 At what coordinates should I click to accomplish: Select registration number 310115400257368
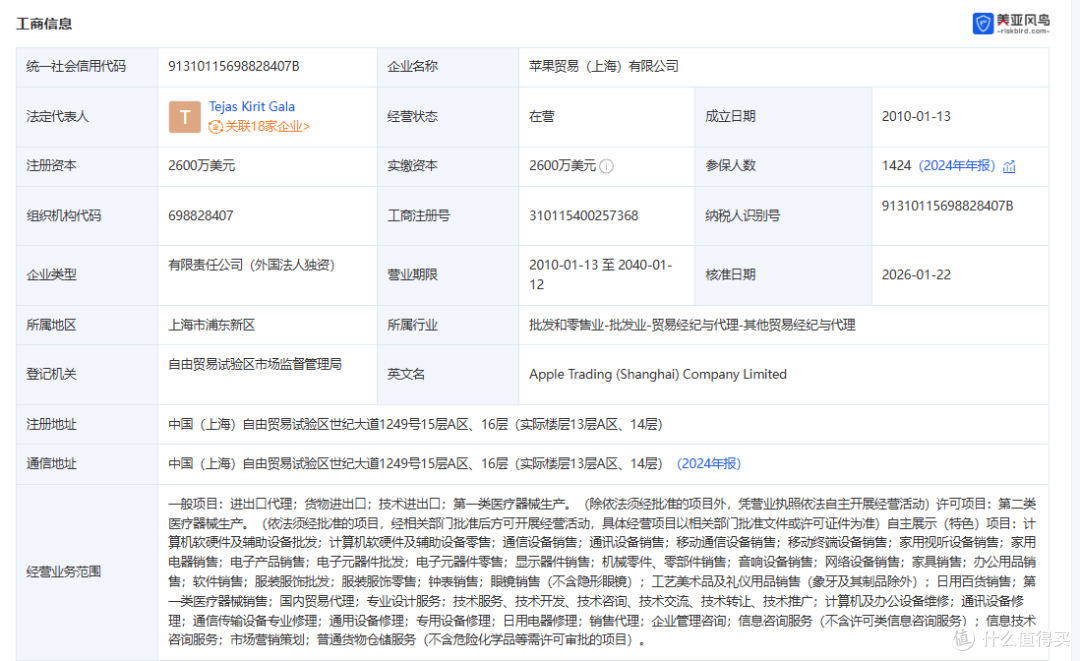click(583, 216)
